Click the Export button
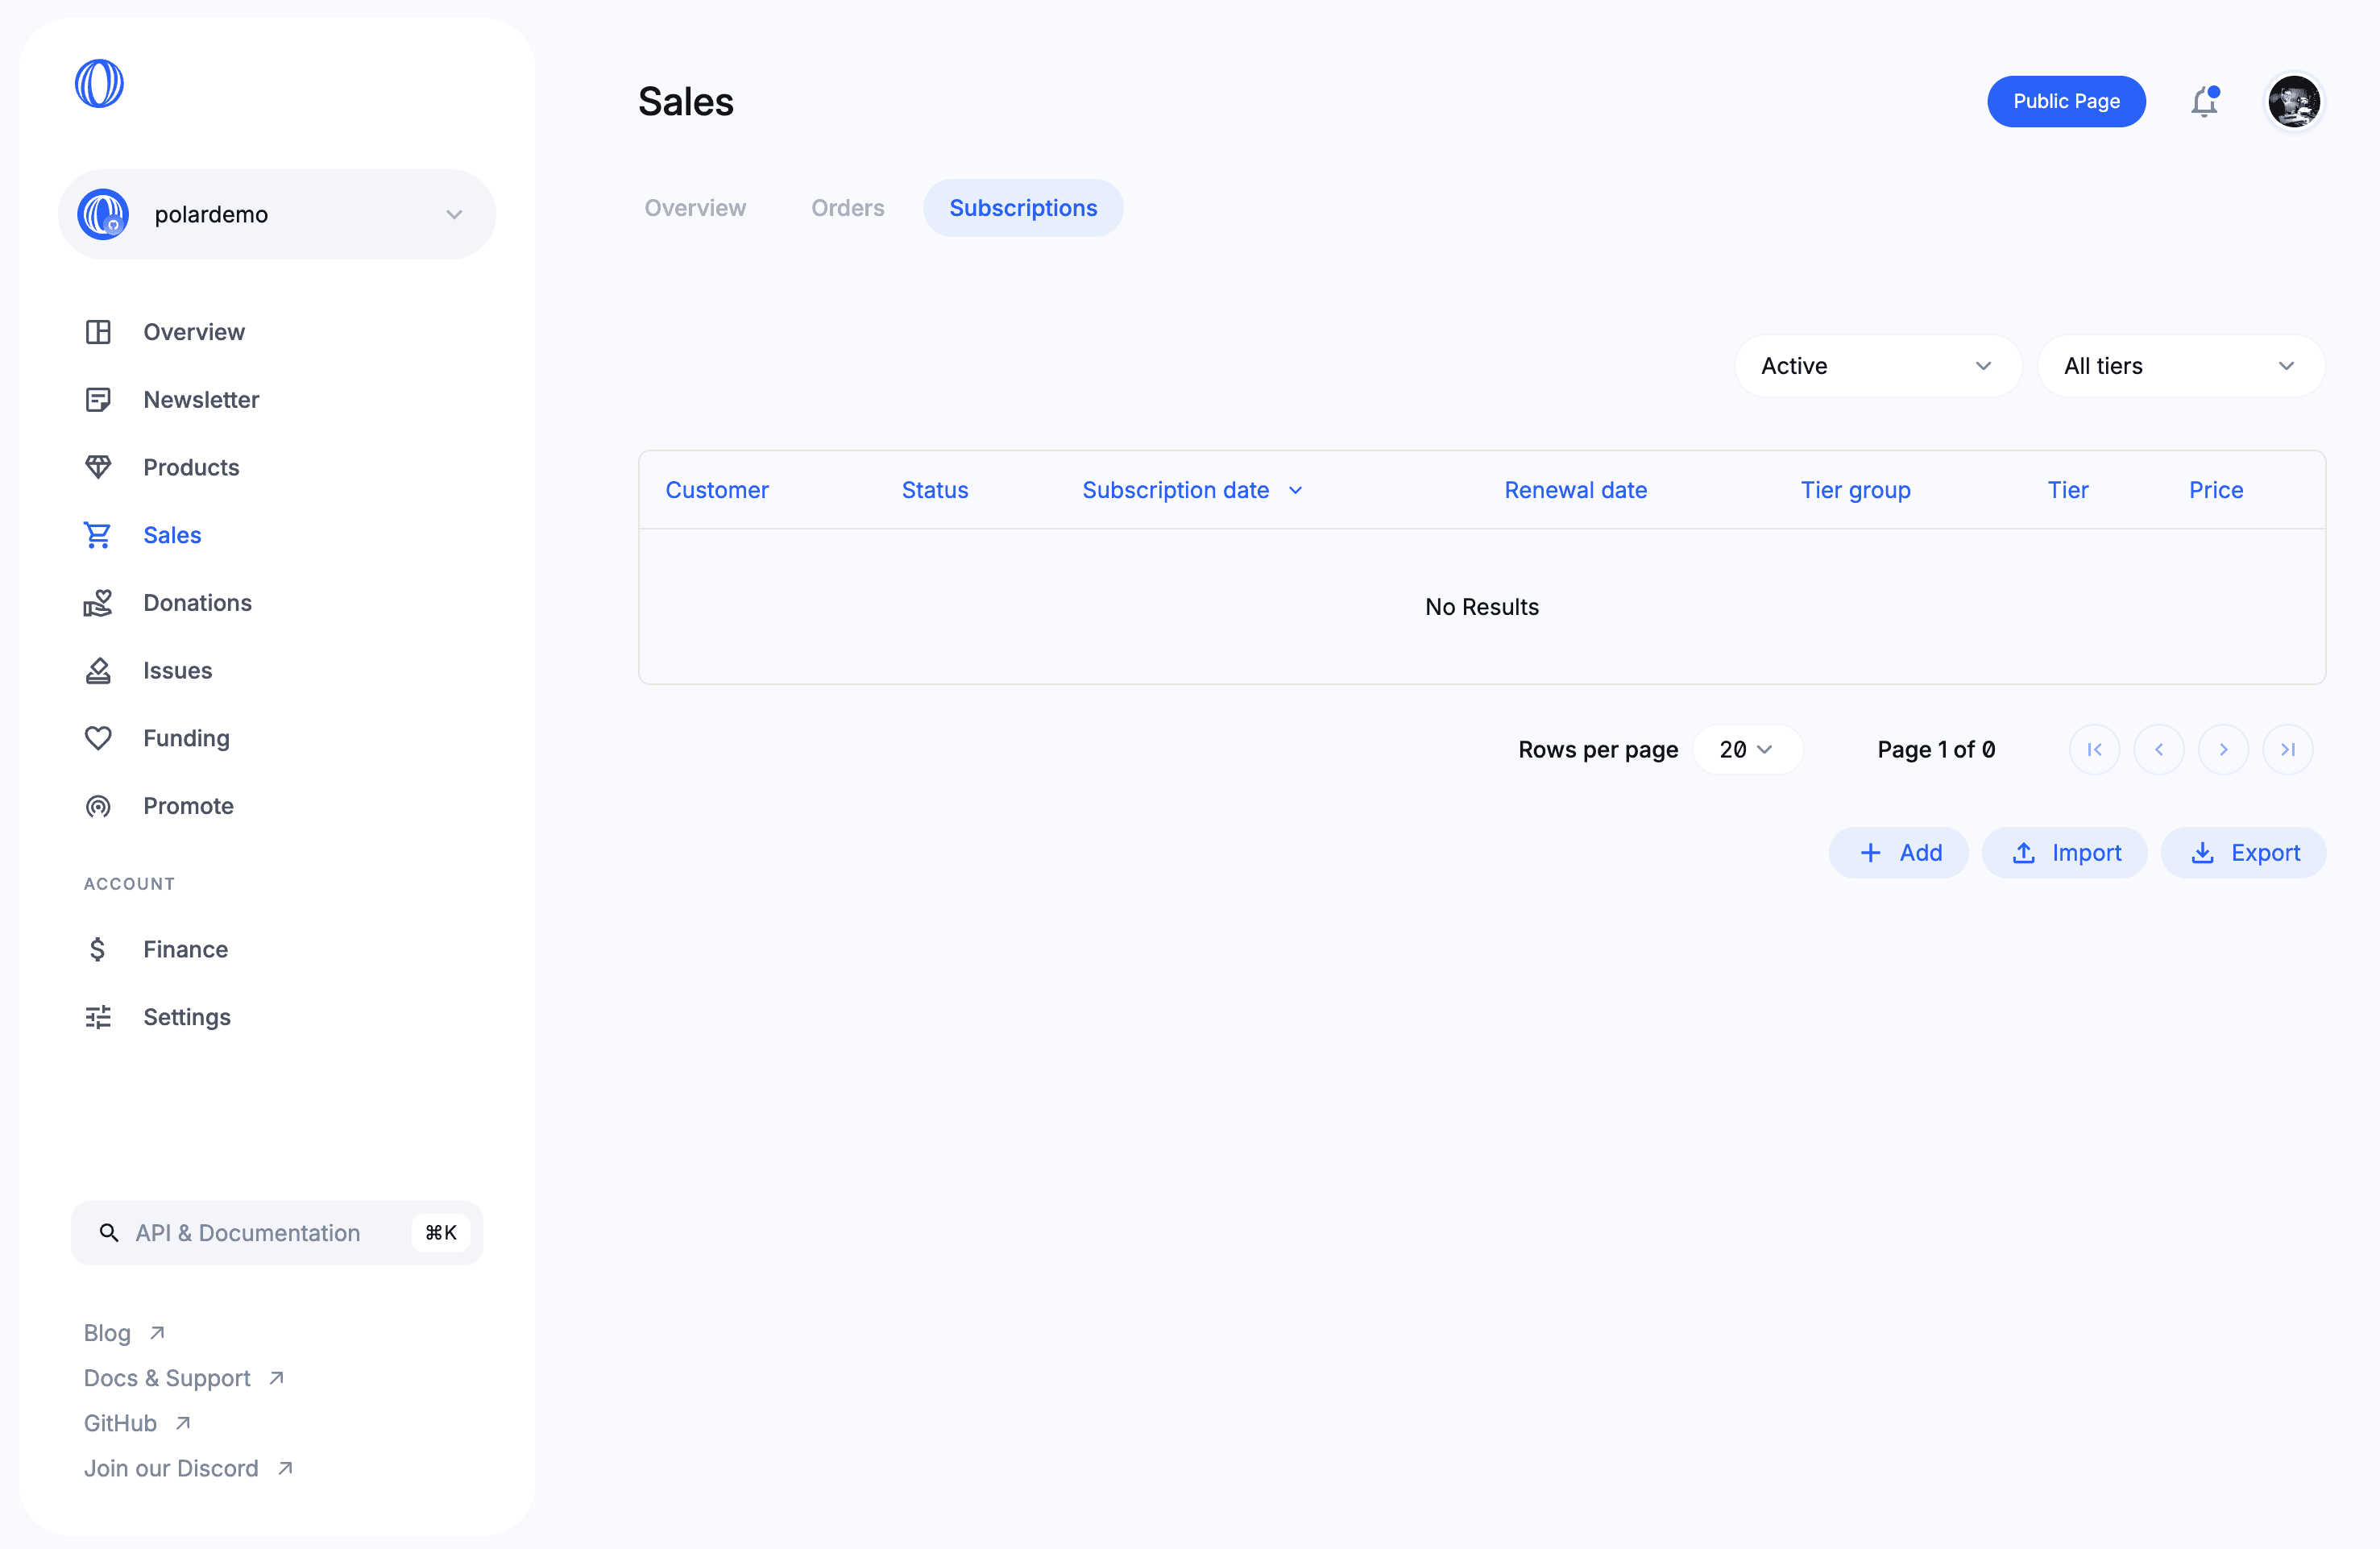This screenshot has width=2380, height=1549. [x=2243, y=853]
